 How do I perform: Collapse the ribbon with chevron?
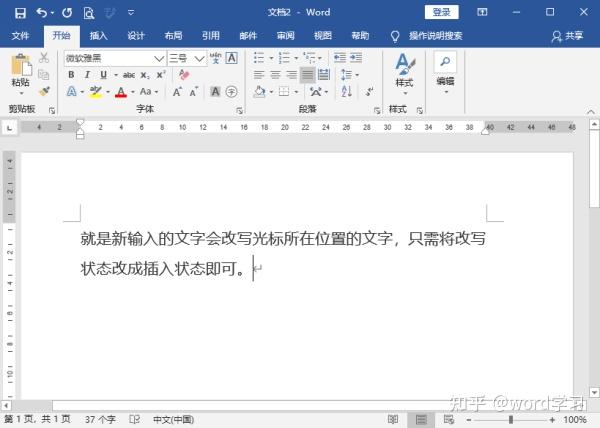tap(590, 112)
